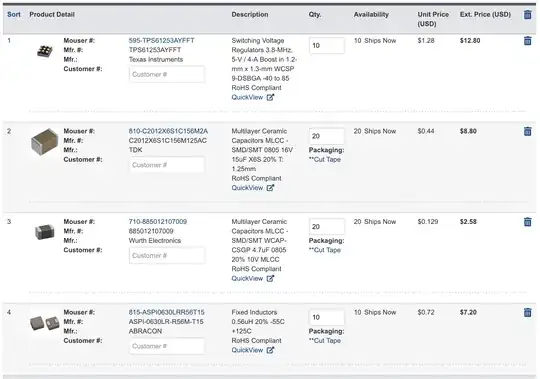Viewport: 540px width, 379px height.
Task: Delete the TPS61253AYFFT row with its trash icon
Action: coord(527,41)
